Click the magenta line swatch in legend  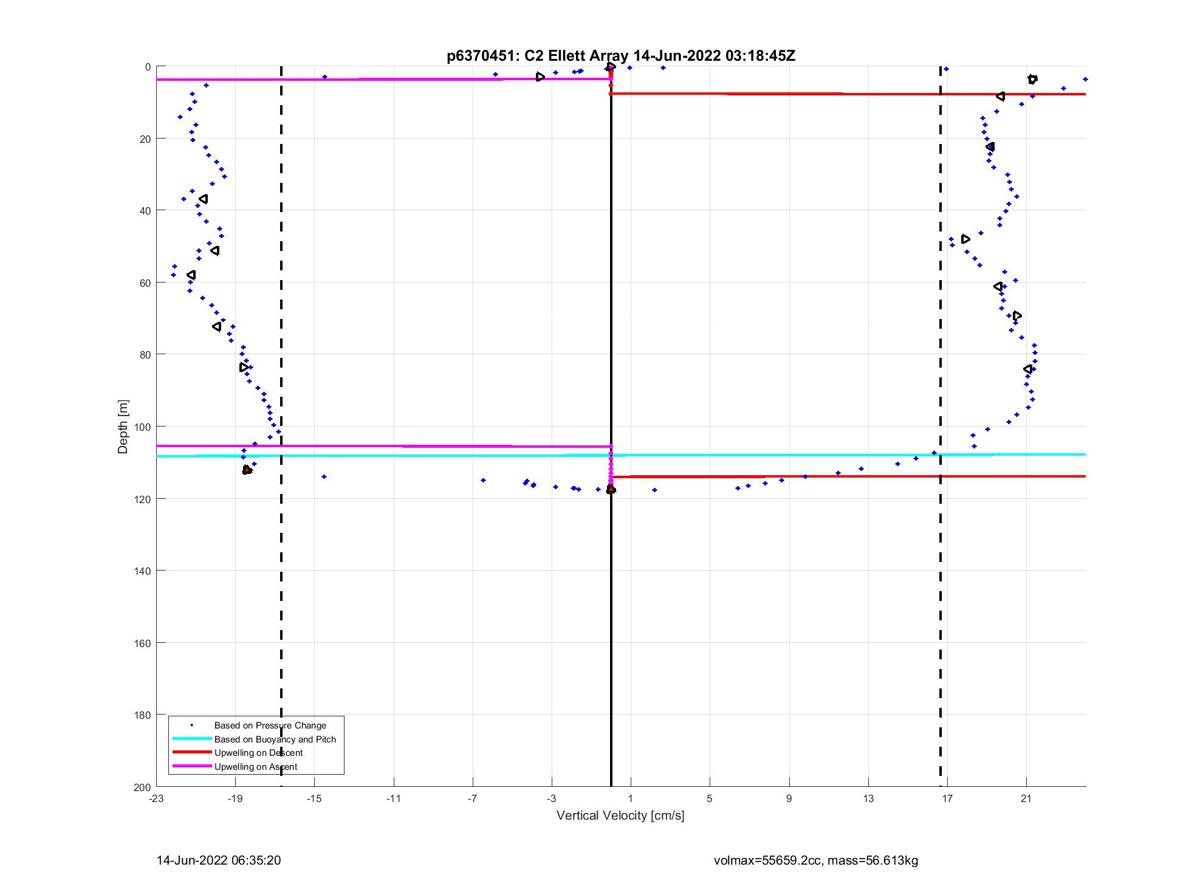(191, 767)
